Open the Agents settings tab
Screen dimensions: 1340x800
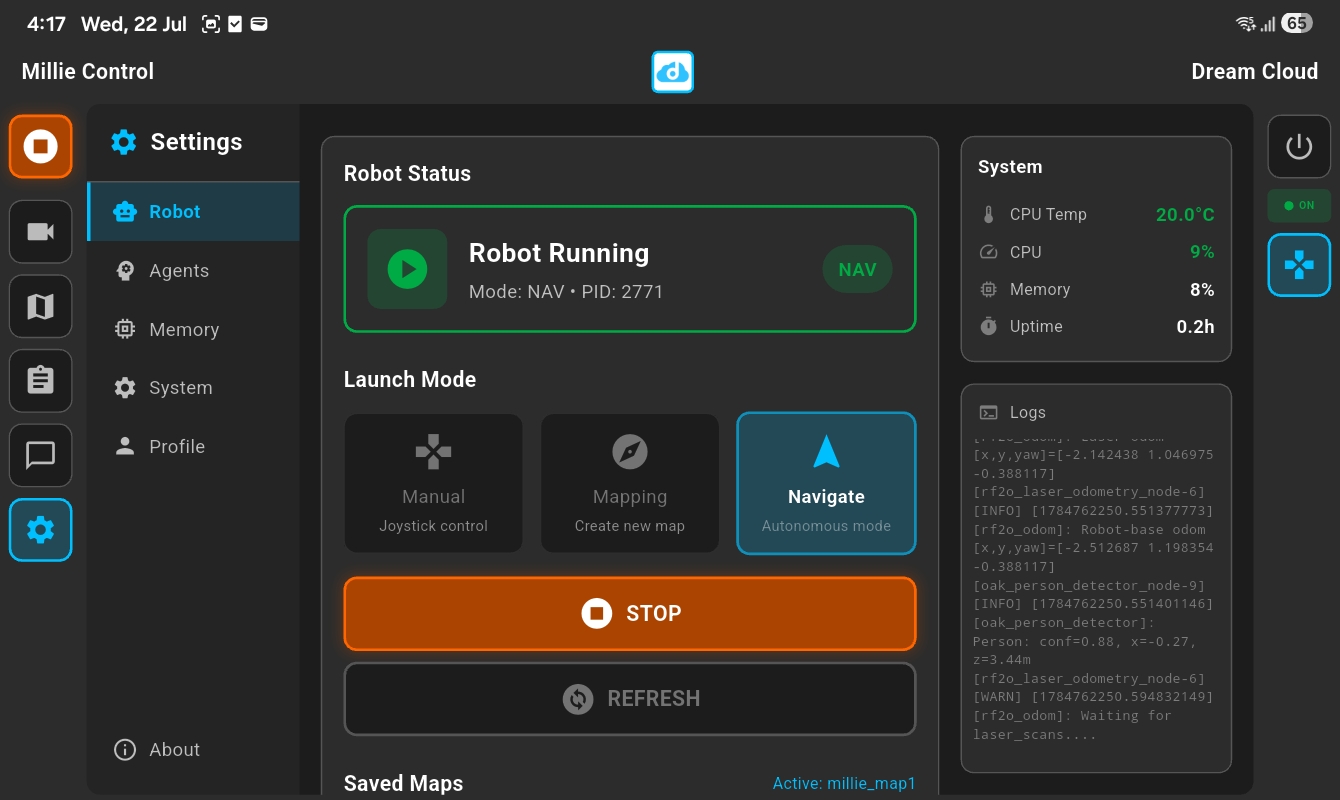(194, 271)
